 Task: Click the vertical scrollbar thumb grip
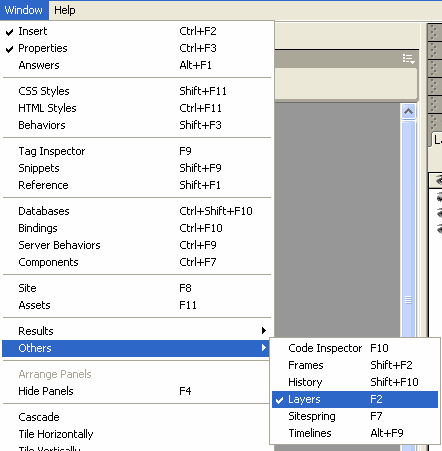coord(408,300)
